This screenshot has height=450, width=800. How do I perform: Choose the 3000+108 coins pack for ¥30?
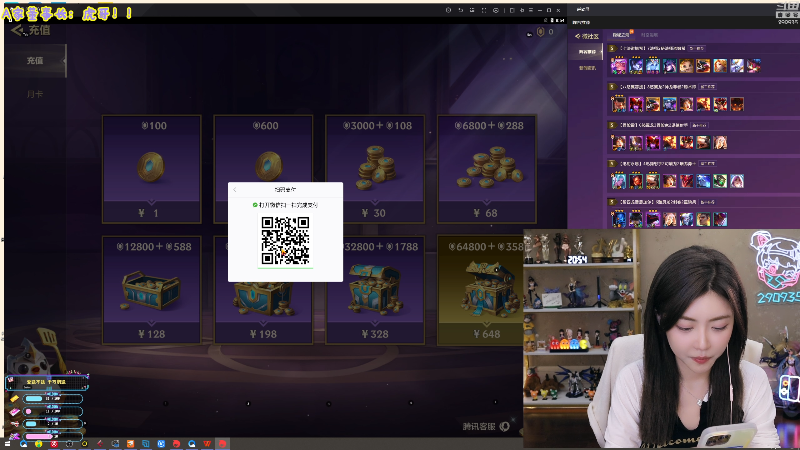coord(375,169)
